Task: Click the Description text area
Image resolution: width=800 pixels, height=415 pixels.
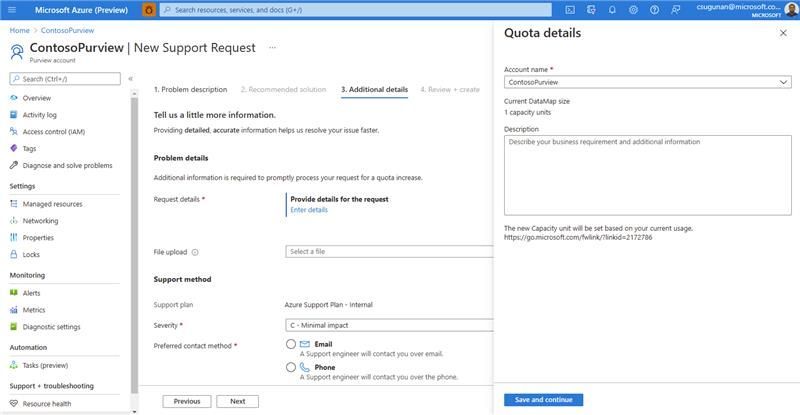Action: (647, 175)
